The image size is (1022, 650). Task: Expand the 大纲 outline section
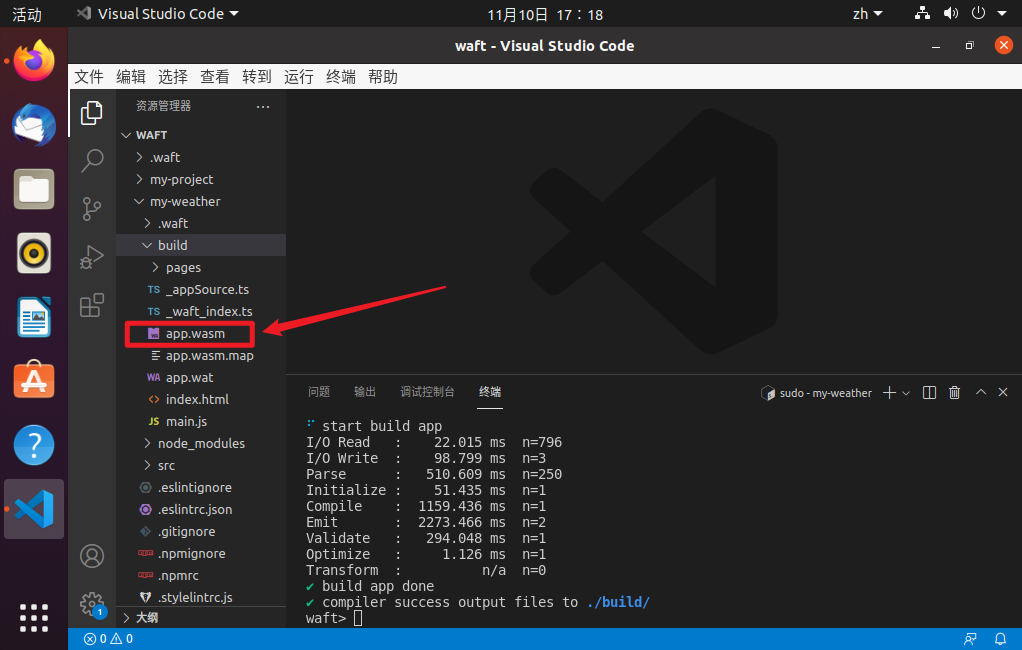[x=201, y=617]
